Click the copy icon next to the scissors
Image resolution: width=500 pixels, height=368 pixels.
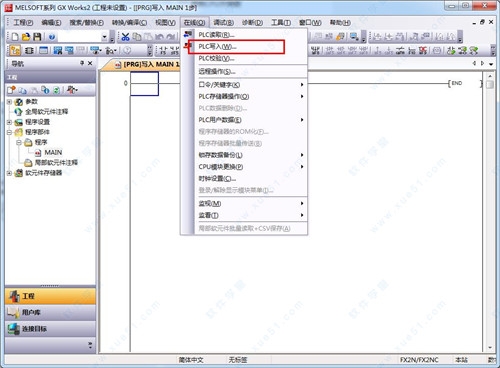click(x=137, y=37)
